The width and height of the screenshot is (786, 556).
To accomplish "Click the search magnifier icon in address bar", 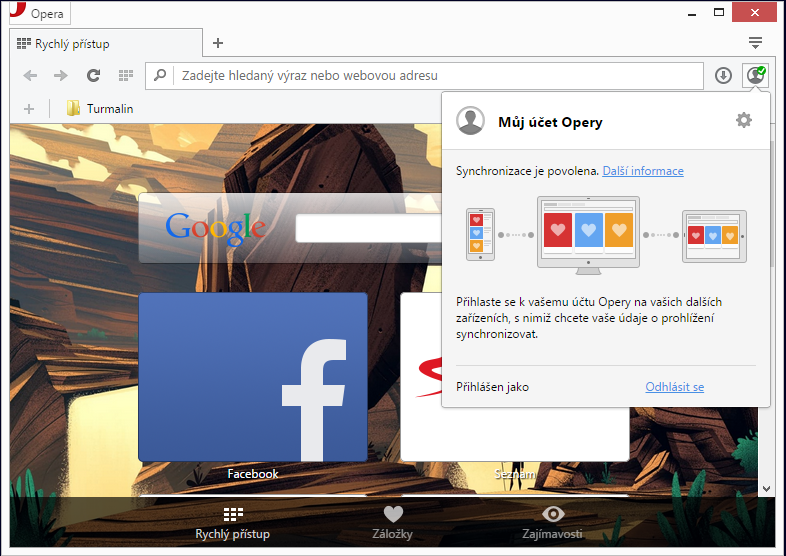I will (160, 76).
